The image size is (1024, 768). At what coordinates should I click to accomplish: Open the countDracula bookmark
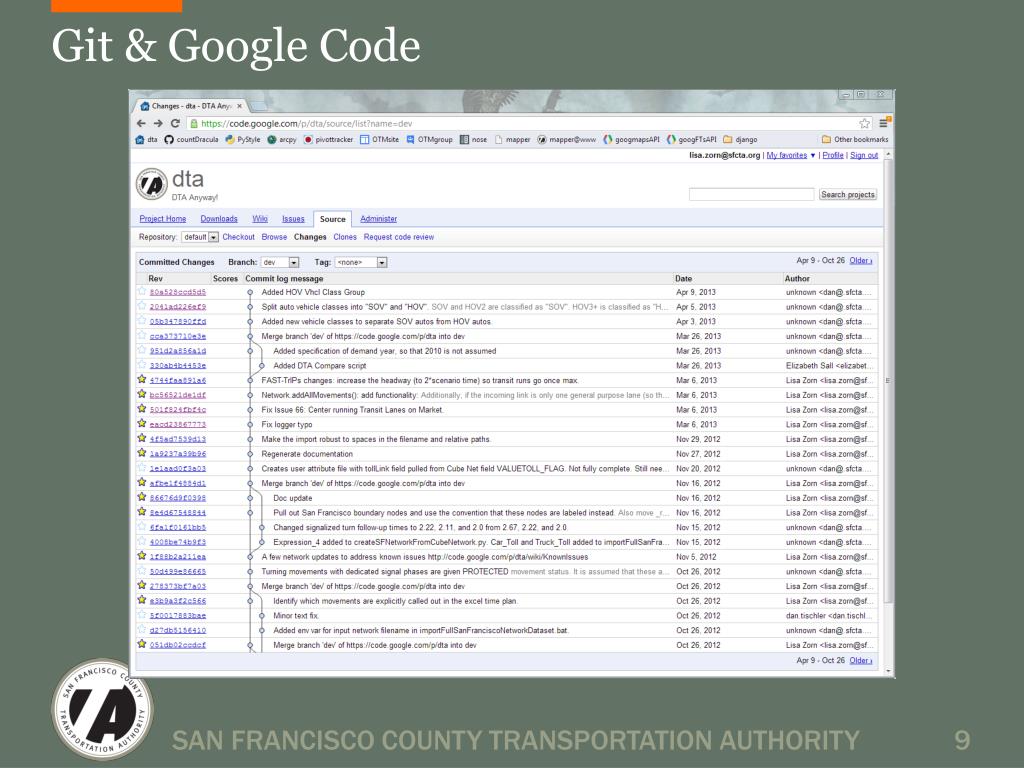[191, 139]
